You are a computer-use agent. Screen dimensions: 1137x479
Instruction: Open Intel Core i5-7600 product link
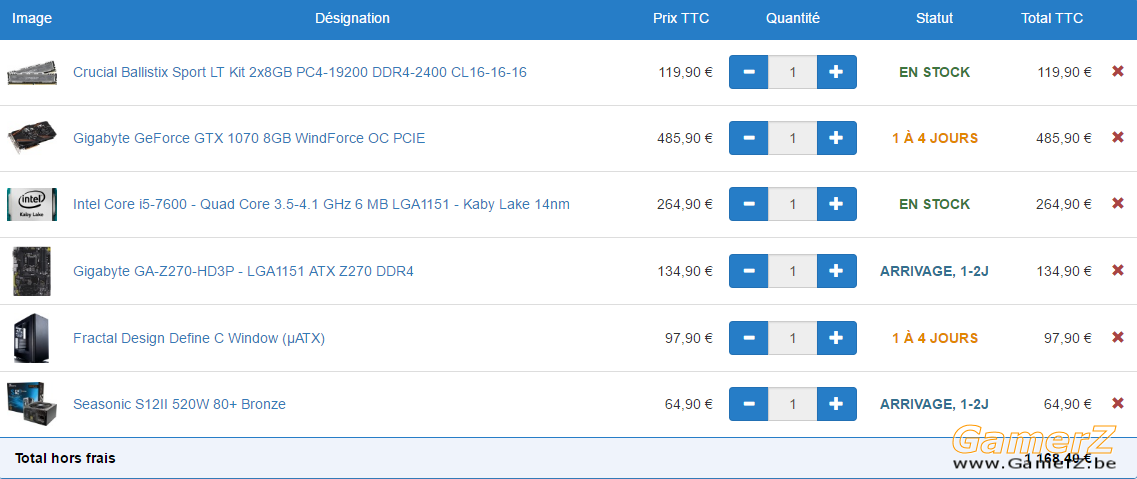[321, 204]
